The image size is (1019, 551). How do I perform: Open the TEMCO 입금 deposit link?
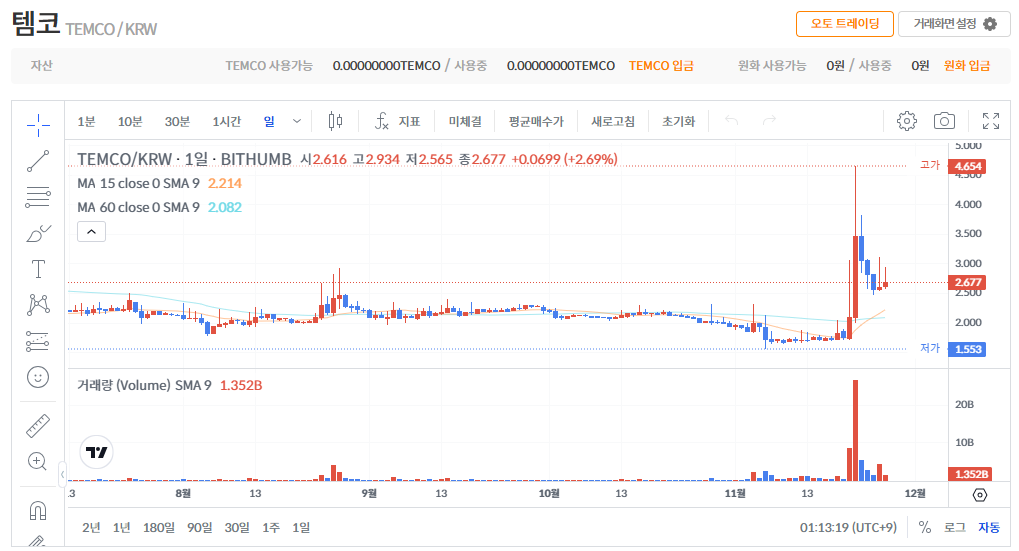pos(661,66)
